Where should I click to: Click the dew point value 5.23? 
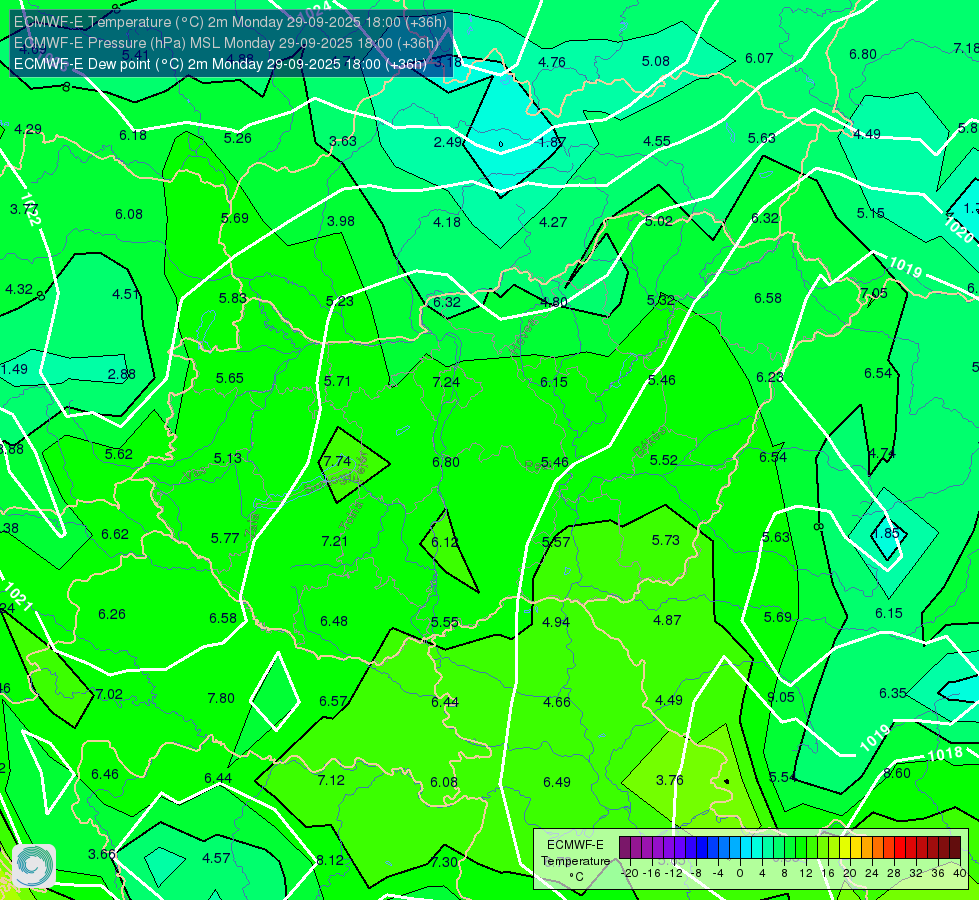pos(340,301)
